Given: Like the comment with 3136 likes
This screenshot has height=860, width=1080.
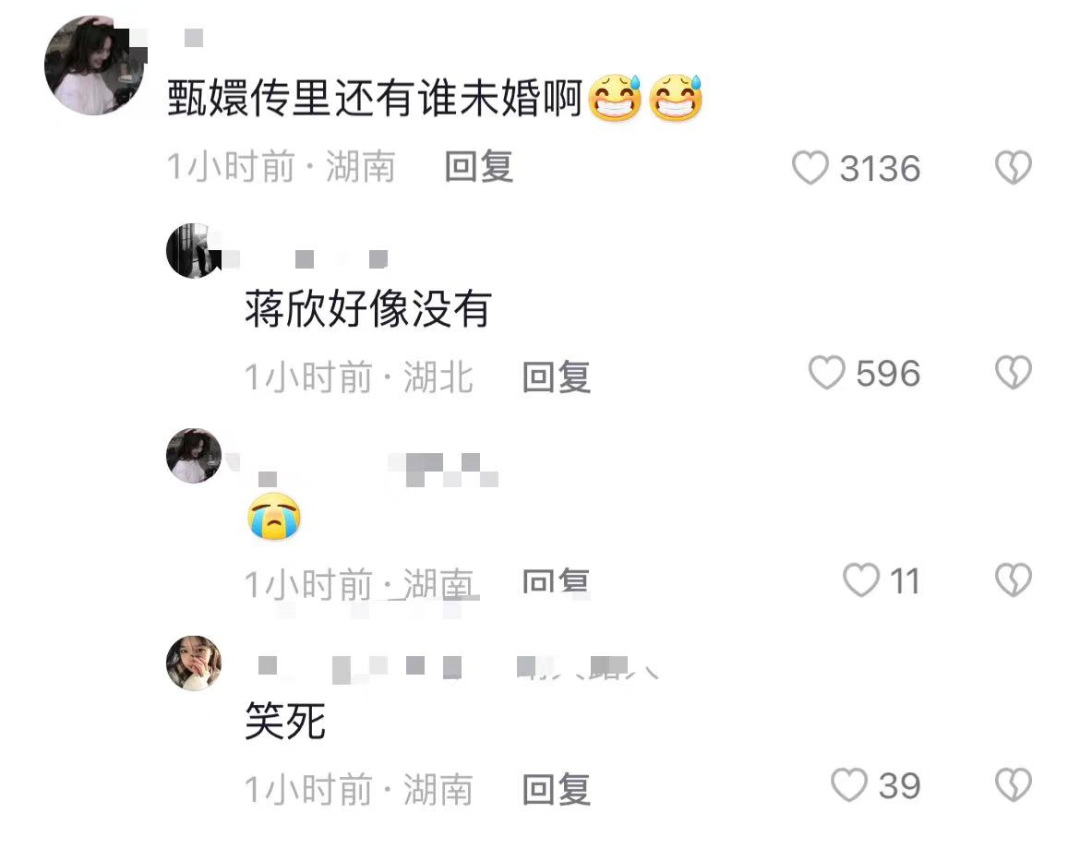Looking at the screenshot, I should pyautogui.click(x=810, y=168).
